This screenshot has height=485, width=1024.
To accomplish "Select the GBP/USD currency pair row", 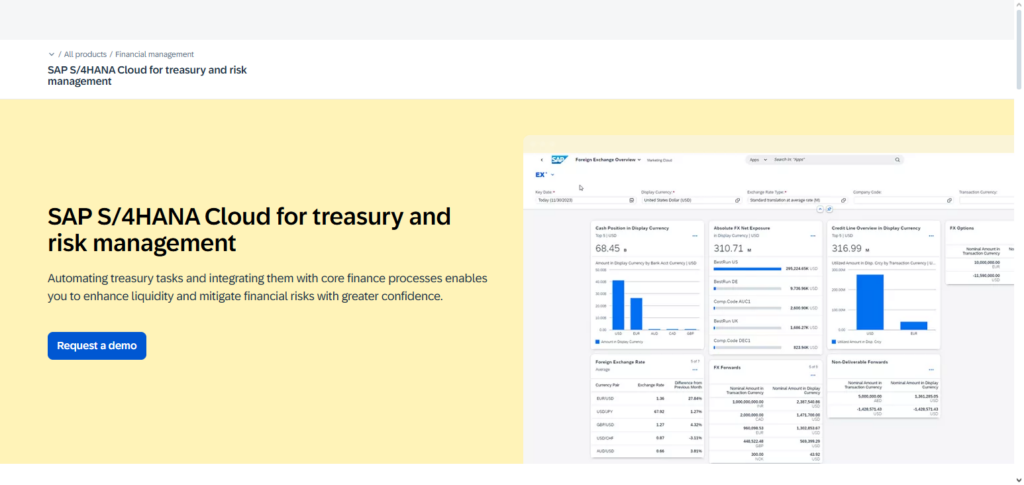I will [x=649, y=424].
